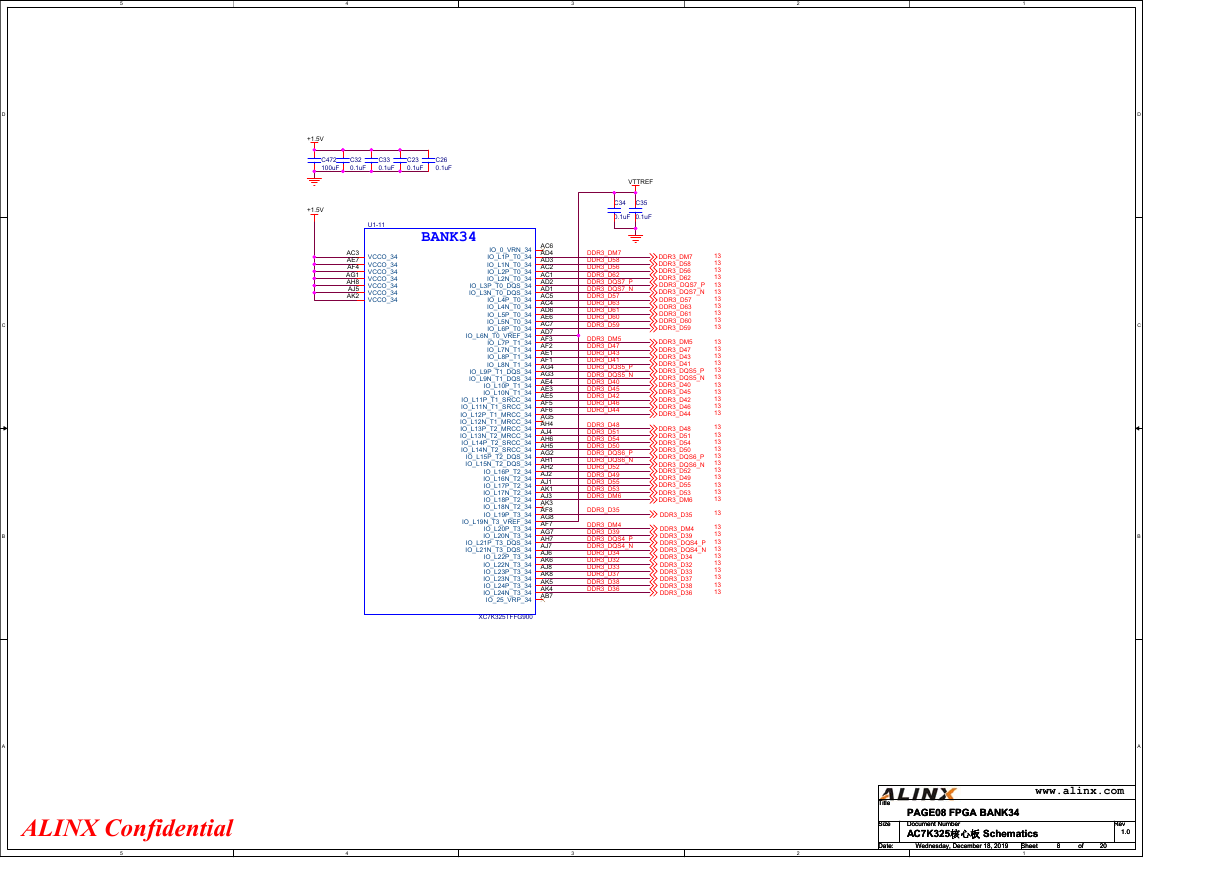The image size is (1228, 869).
Task: Click capacitor label C33
Action: click(384, 160)
